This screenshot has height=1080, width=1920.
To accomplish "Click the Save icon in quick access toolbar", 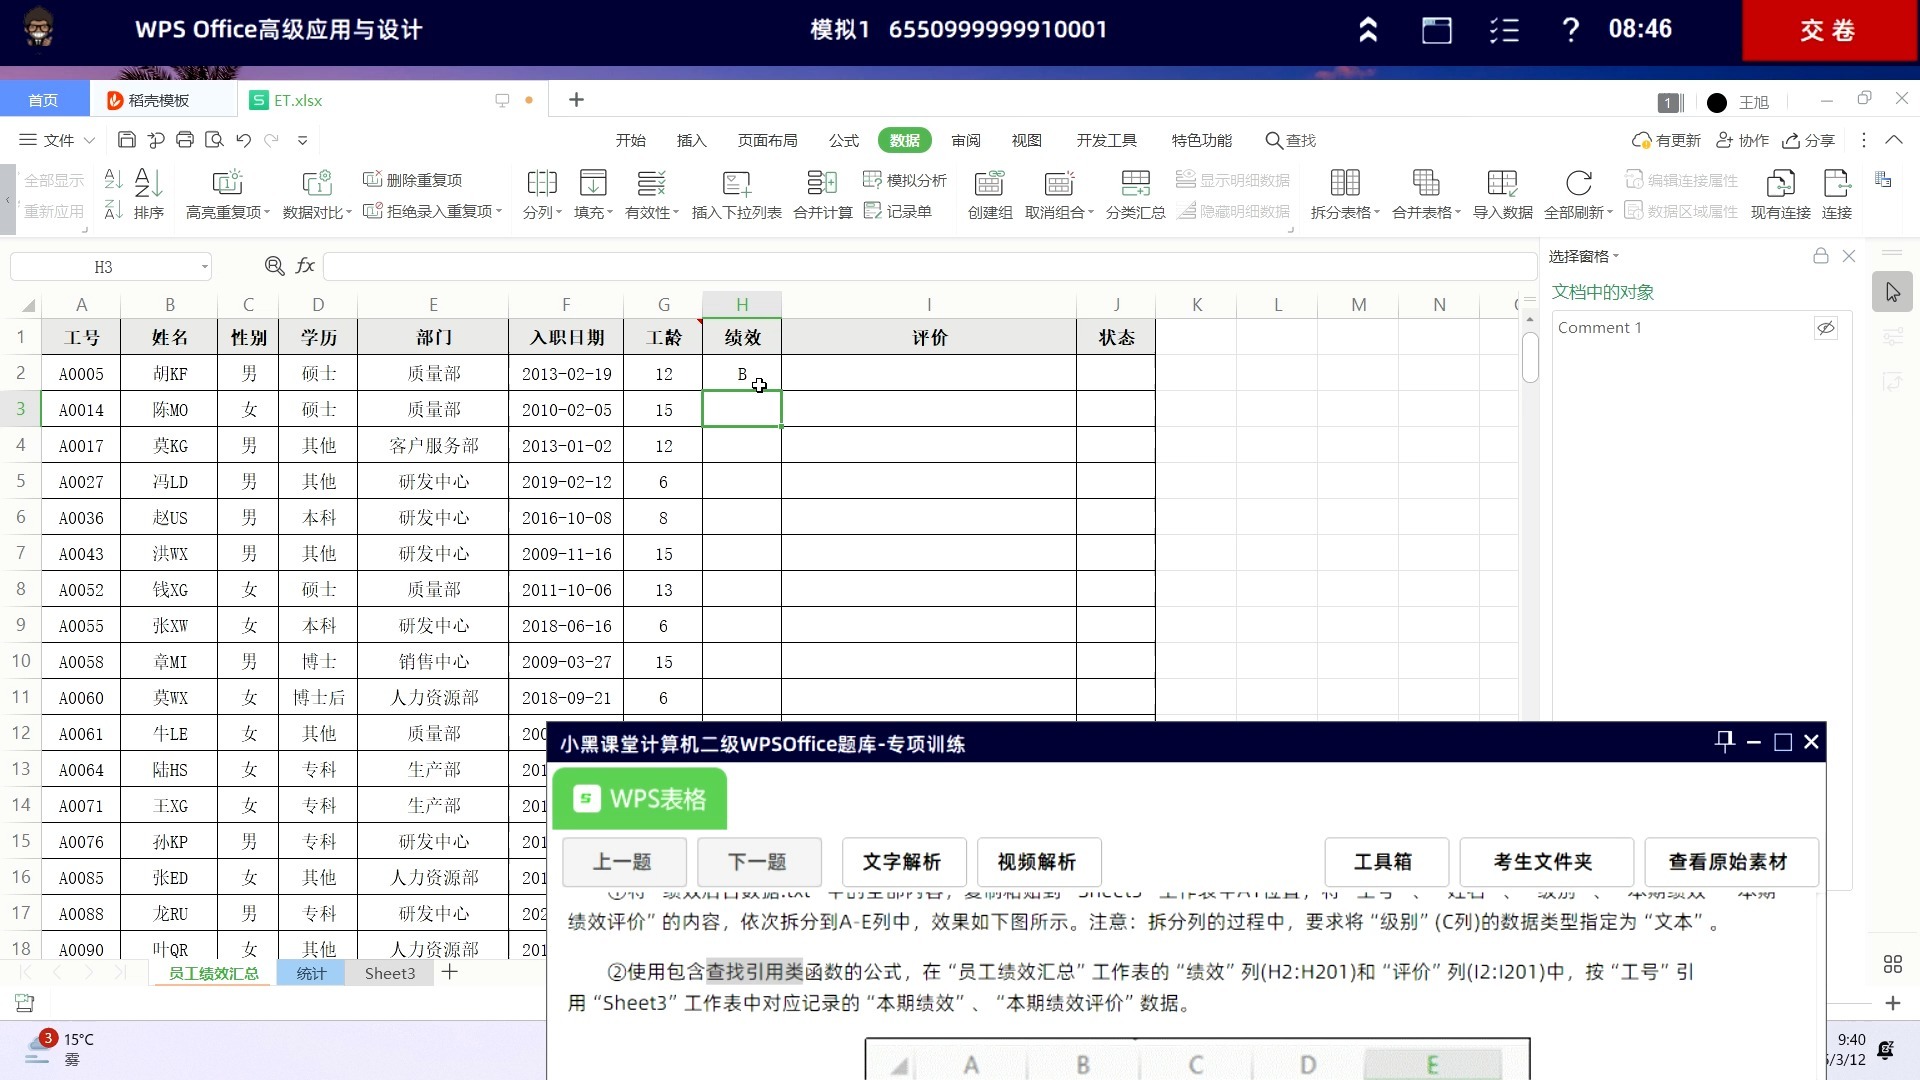I will (x=127, y=140).
